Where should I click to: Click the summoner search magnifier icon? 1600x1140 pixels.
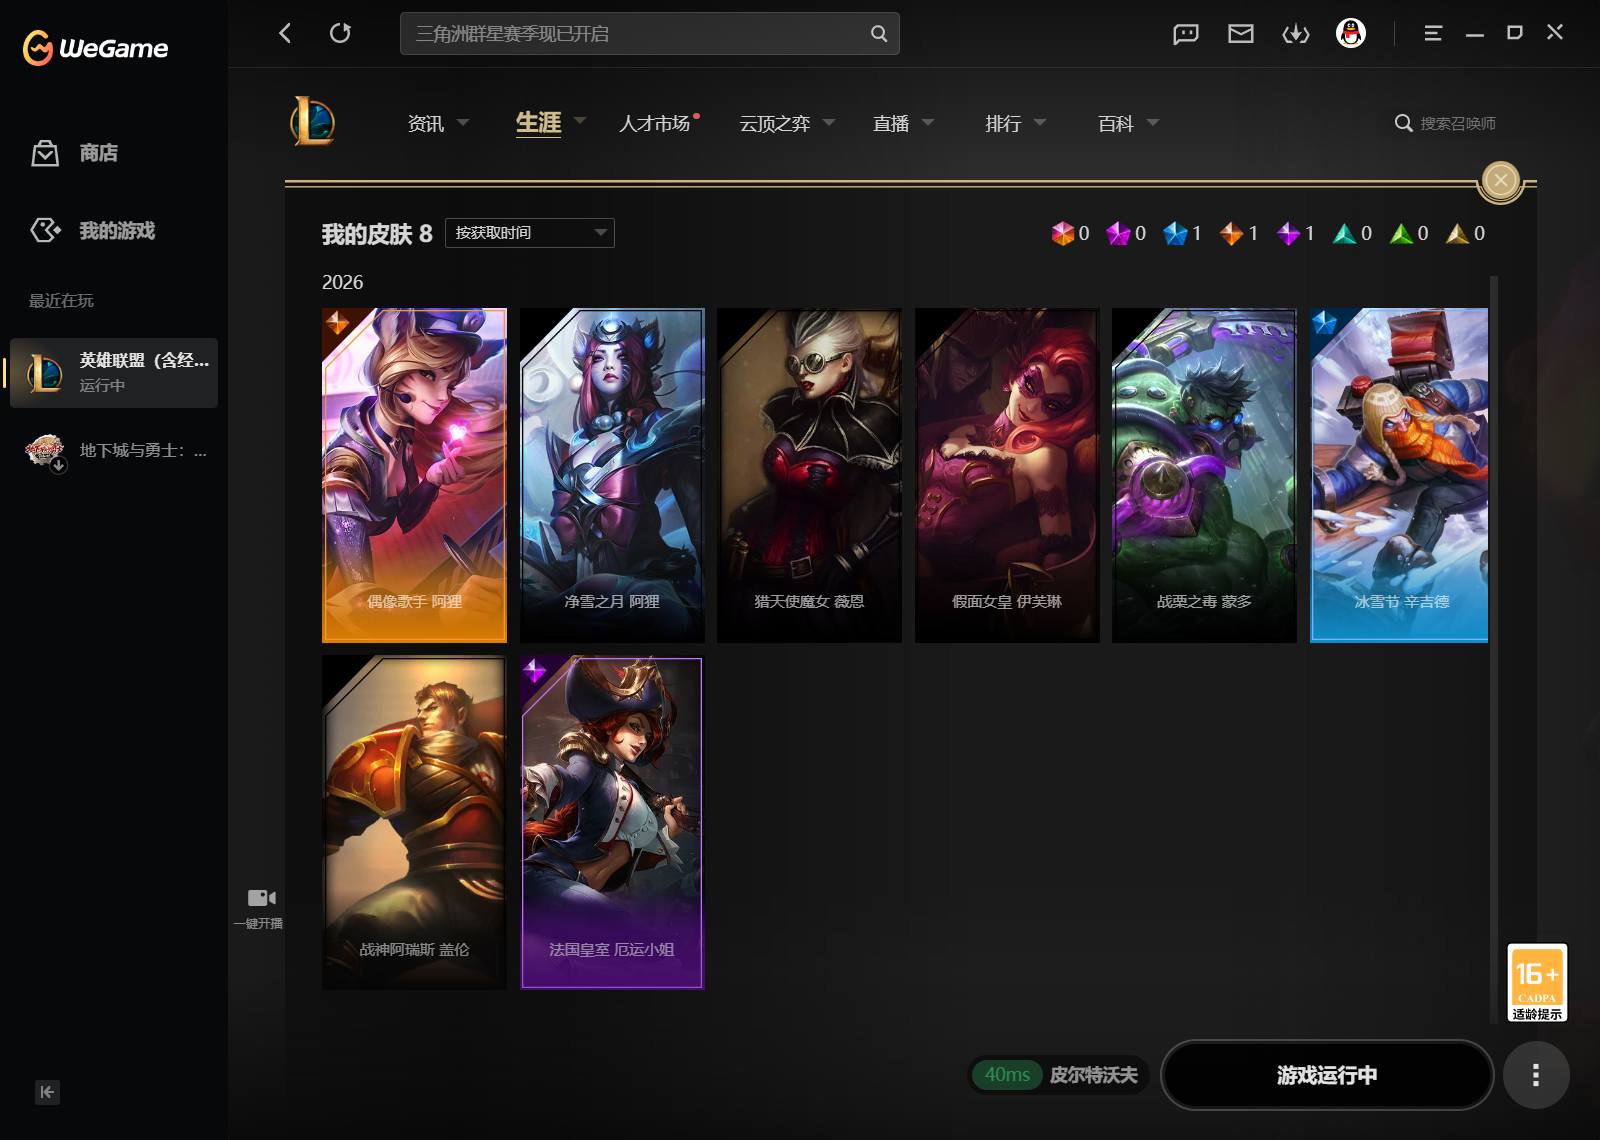point(1404,123)
